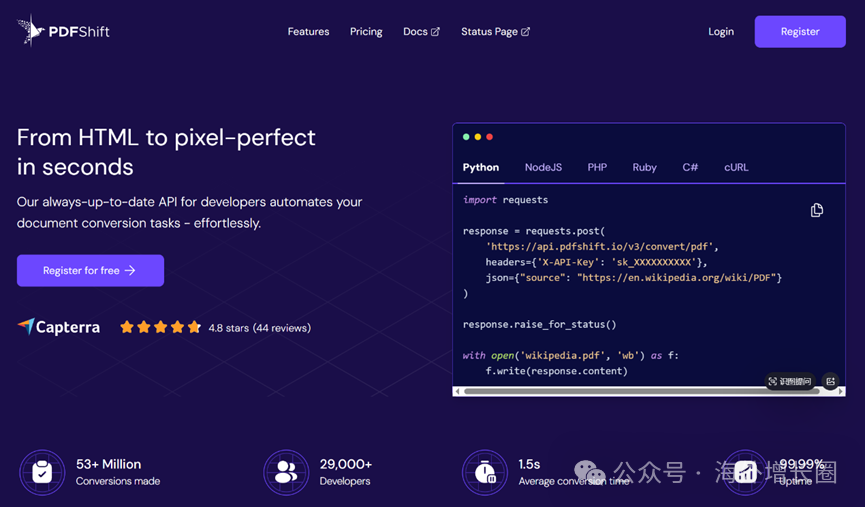
Task: Click the red dot in code window
Action: [x=489, y=137]
